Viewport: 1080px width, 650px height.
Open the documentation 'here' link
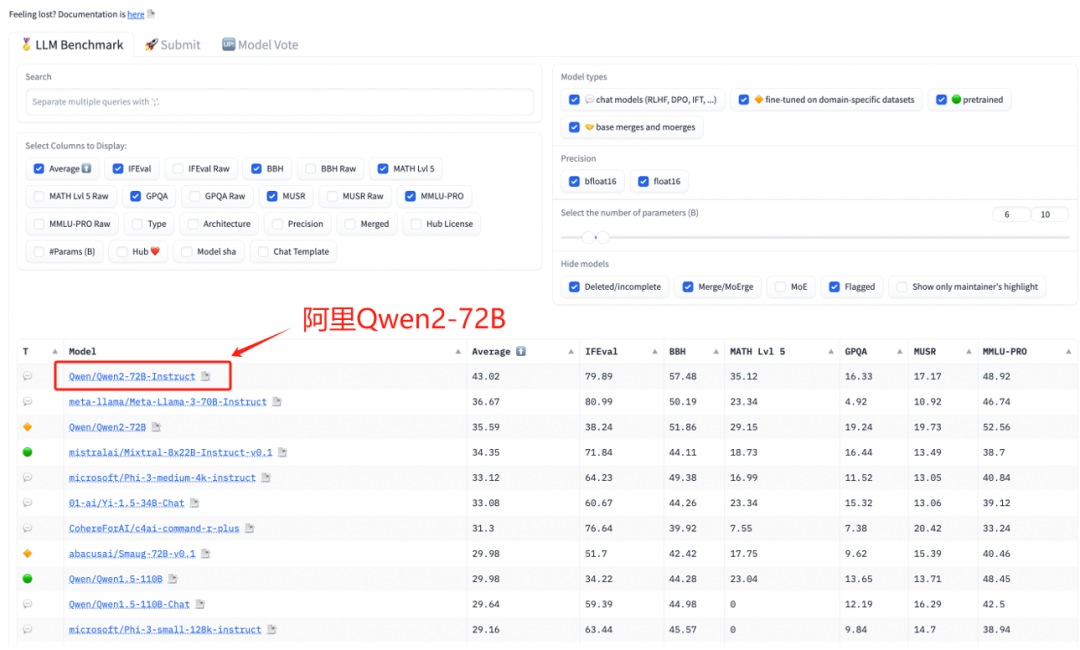[136, 14]
